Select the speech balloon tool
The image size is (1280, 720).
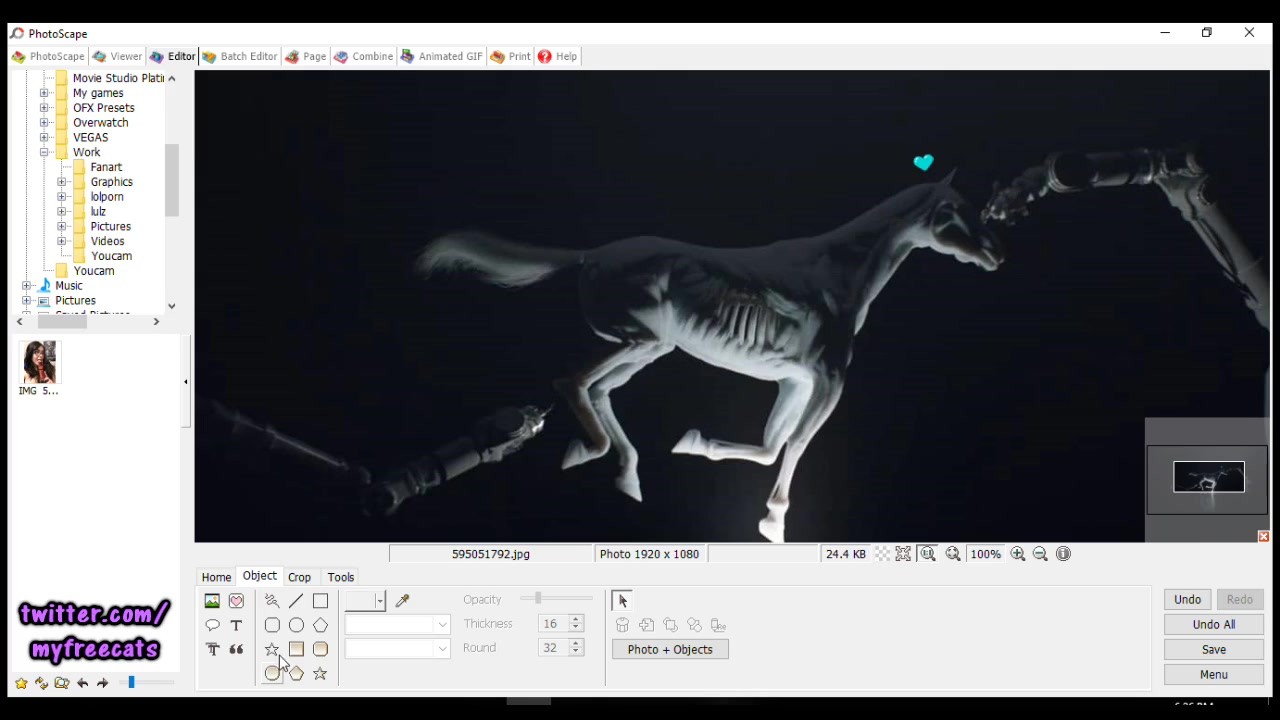(212, 625)
